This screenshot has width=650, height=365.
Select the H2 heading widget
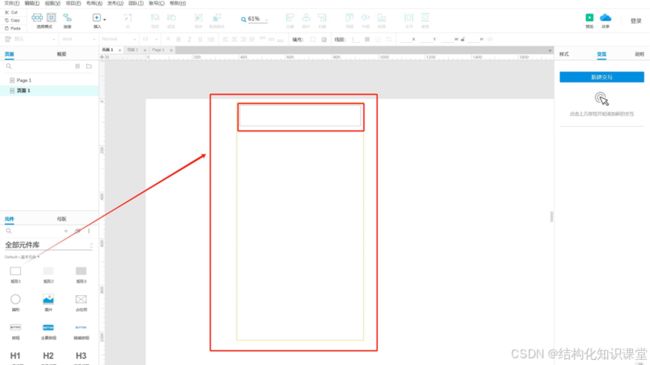pyautogui.click(x=48, y=357)
